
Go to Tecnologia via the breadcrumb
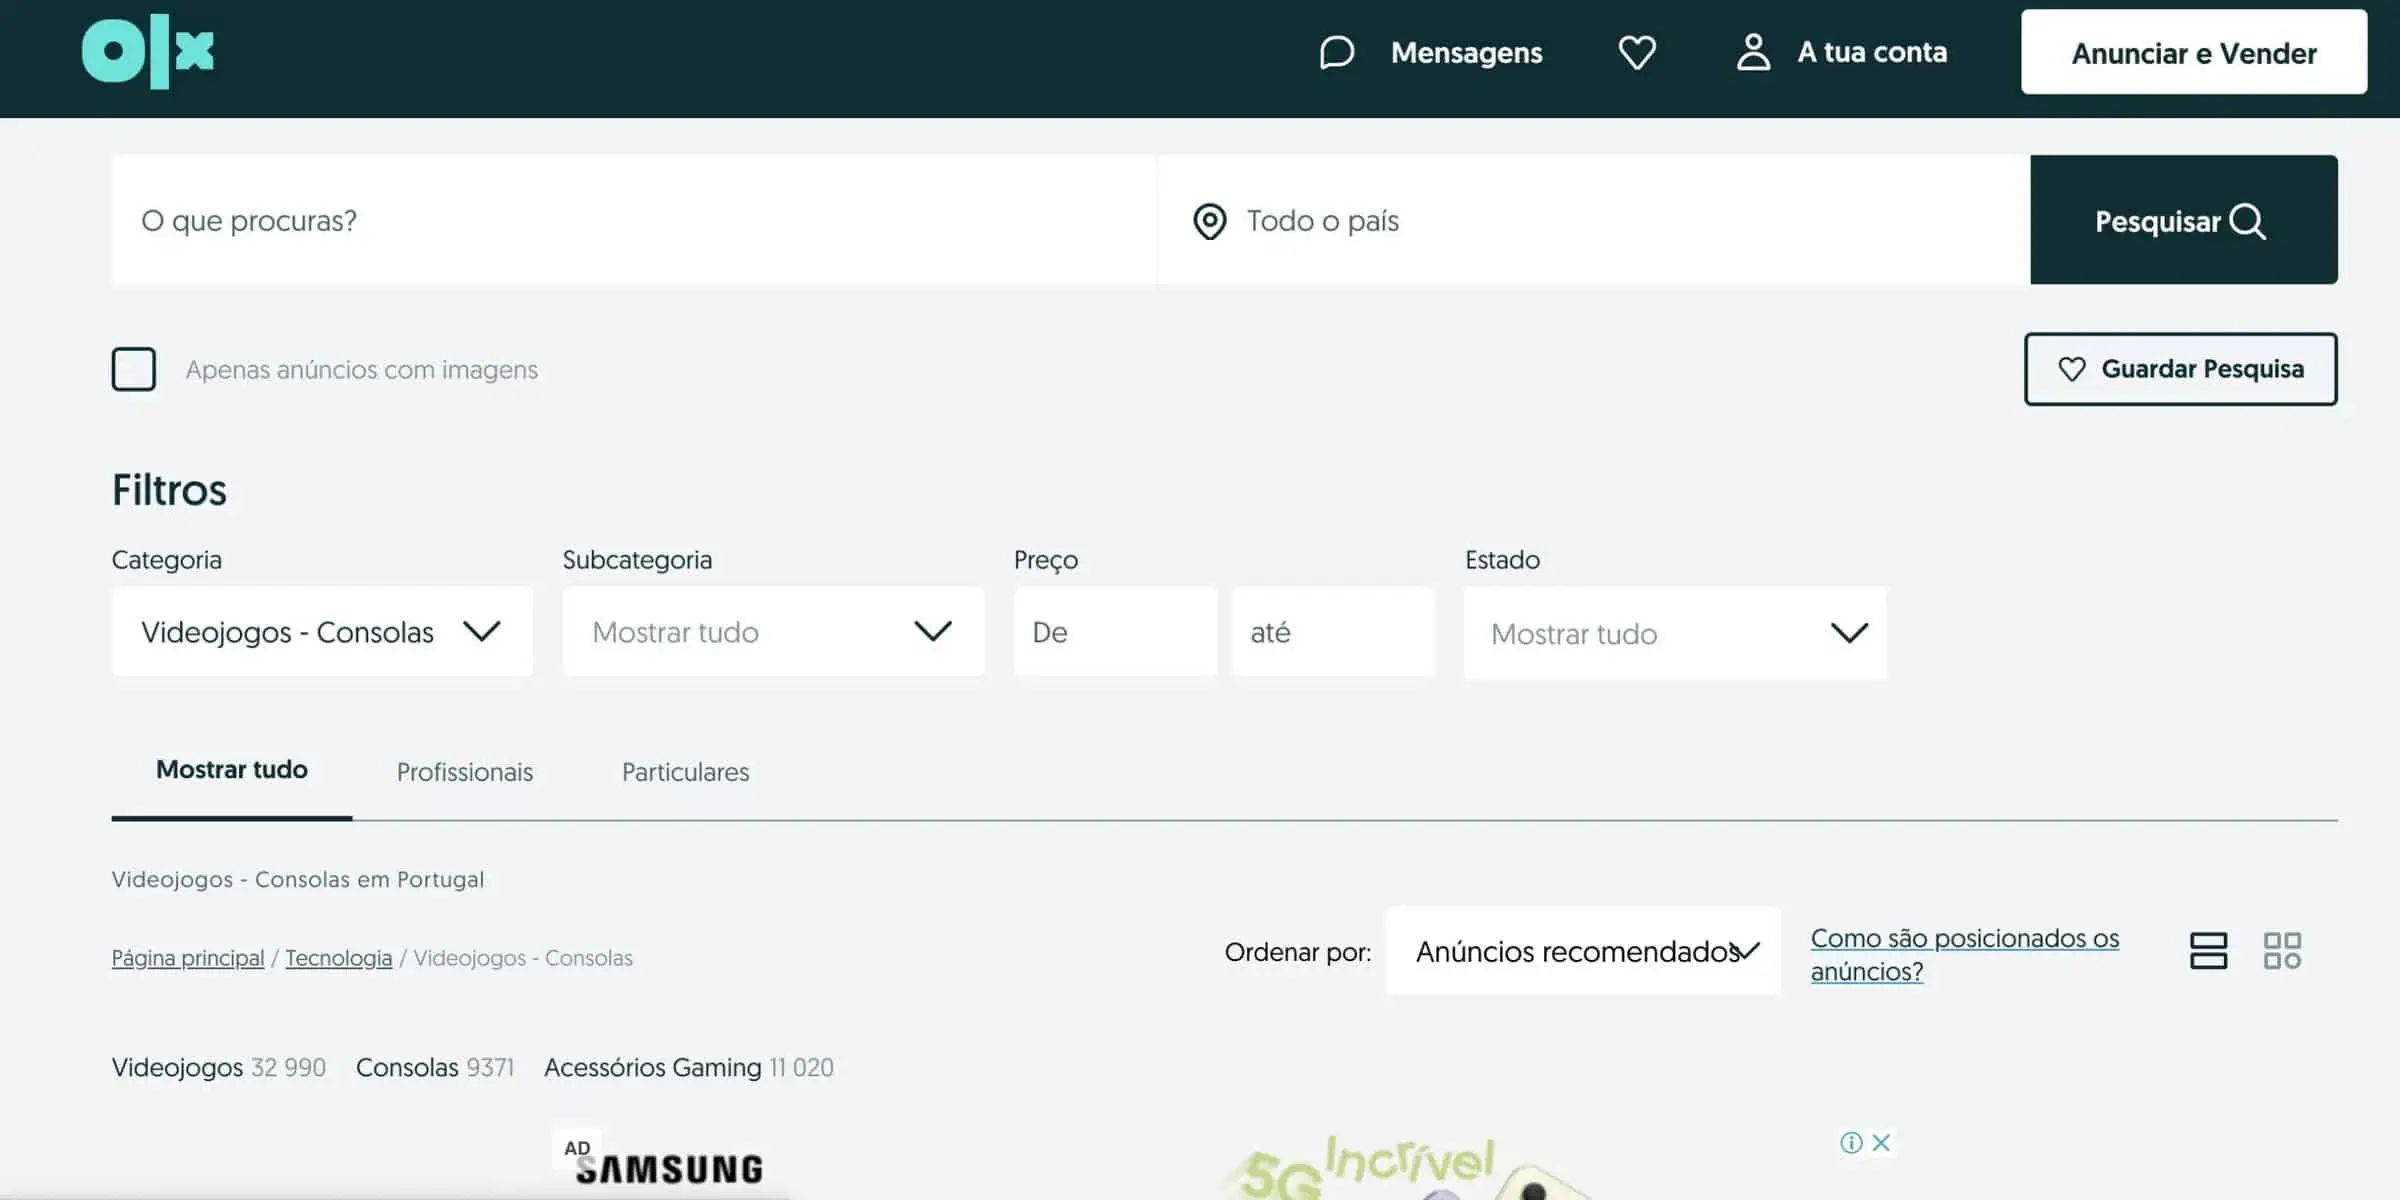pos(339,957)
